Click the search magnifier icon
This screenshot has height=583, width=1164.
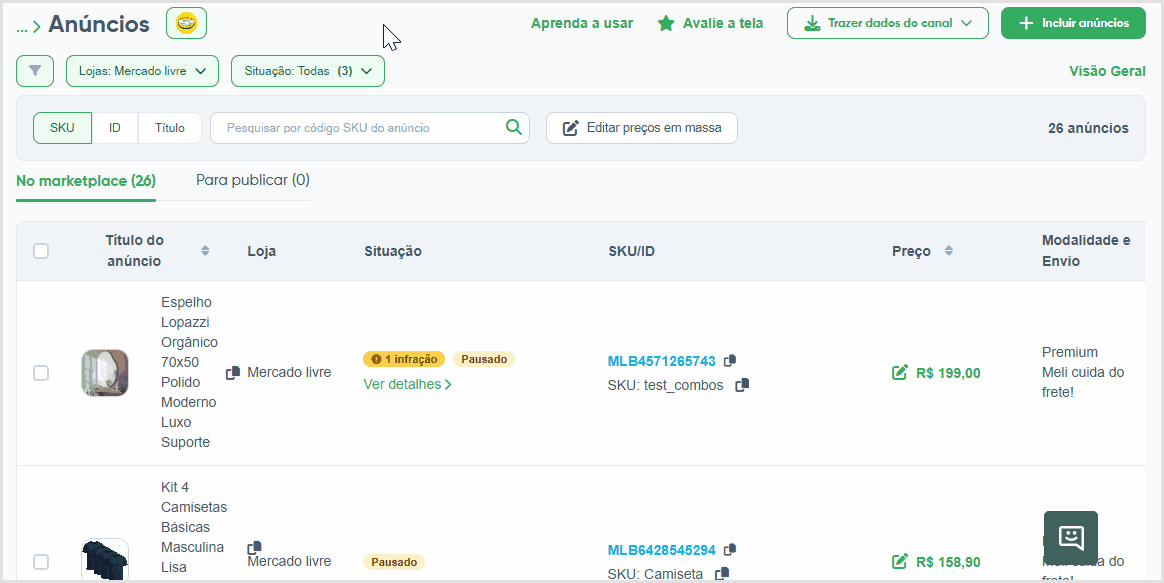(514, 127)
